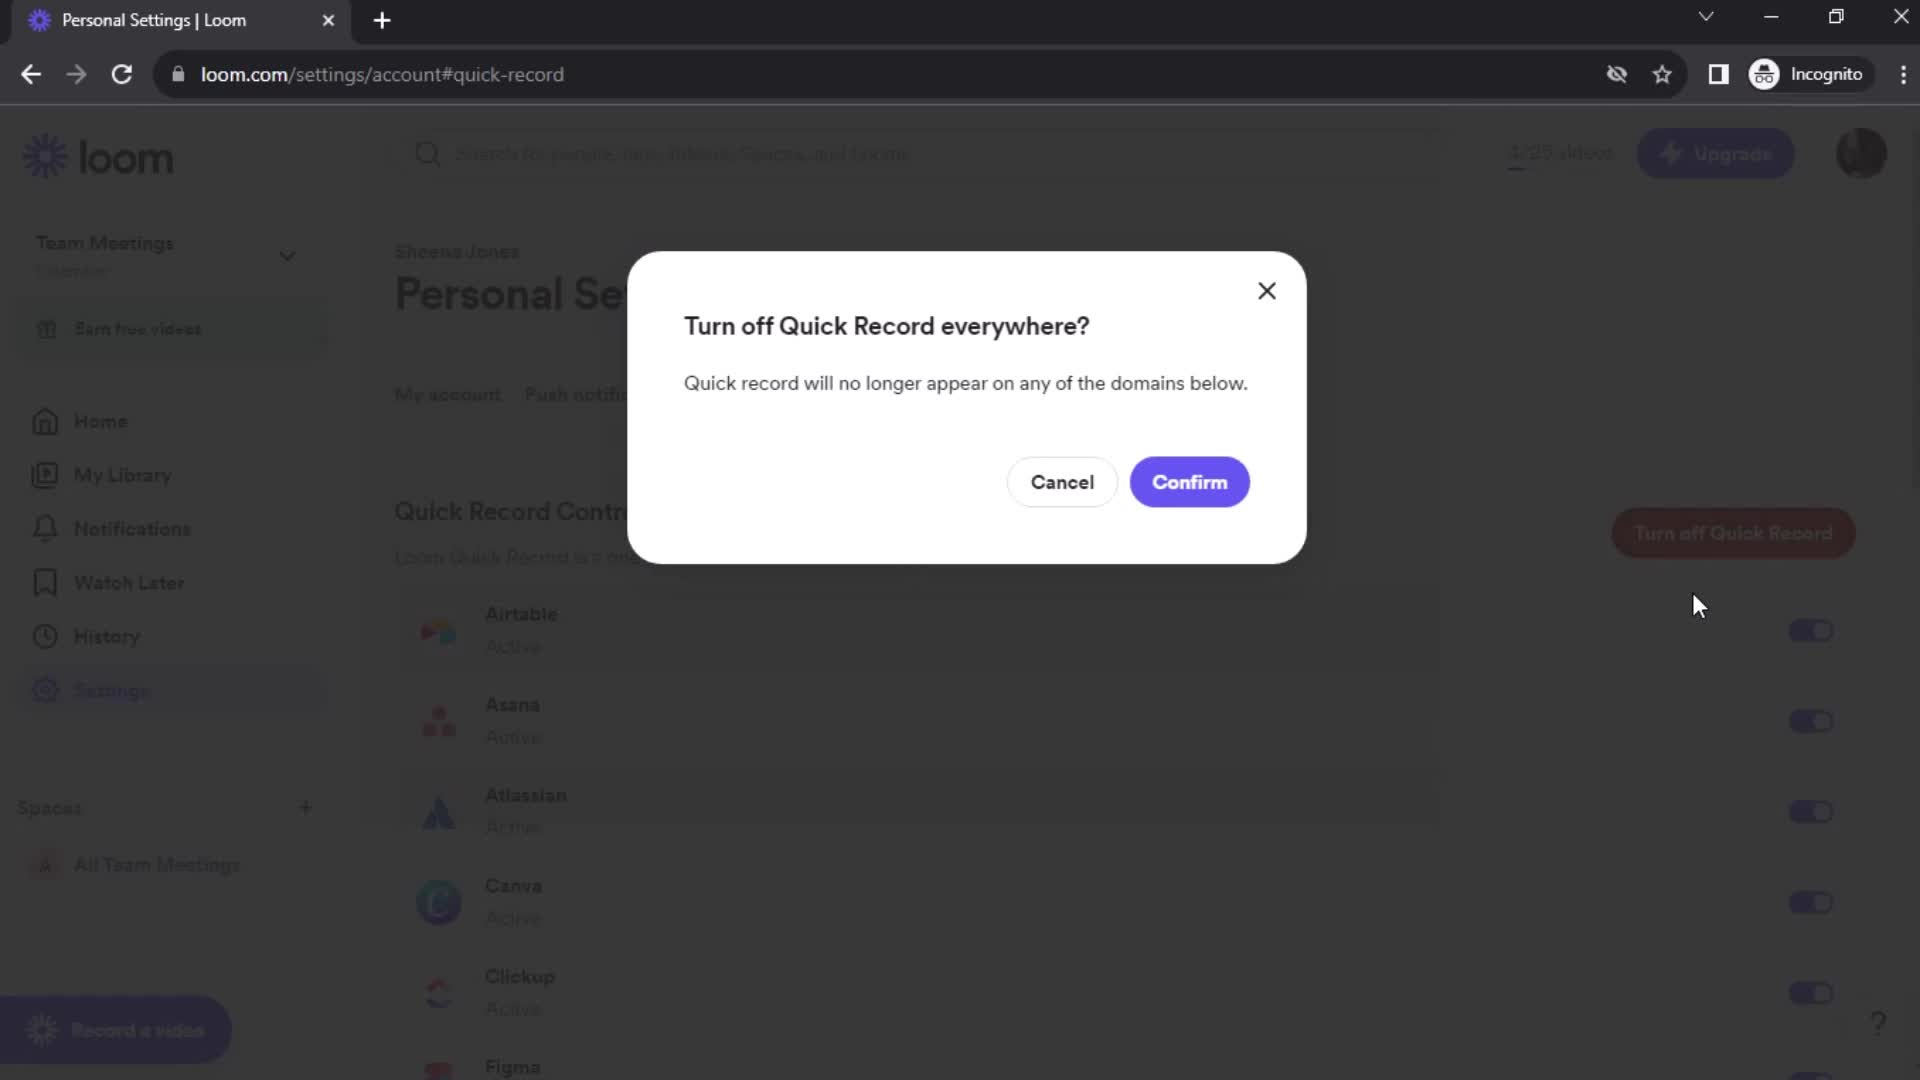
Task: Open History section
Action: [105, 637]
